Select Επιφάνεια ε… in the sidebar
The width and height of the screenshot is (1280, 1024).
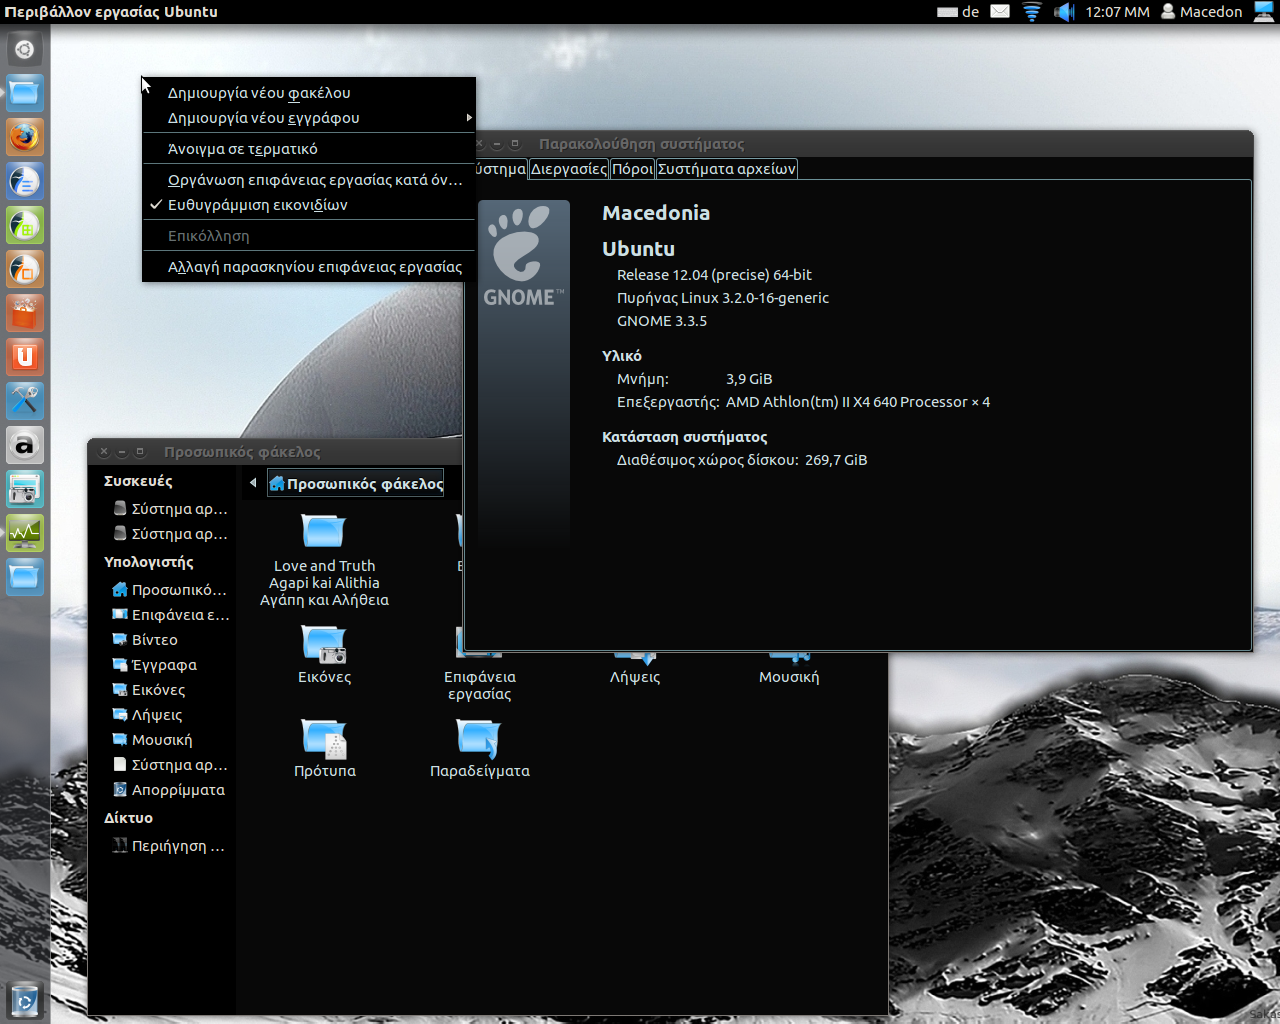click(170, 615)
